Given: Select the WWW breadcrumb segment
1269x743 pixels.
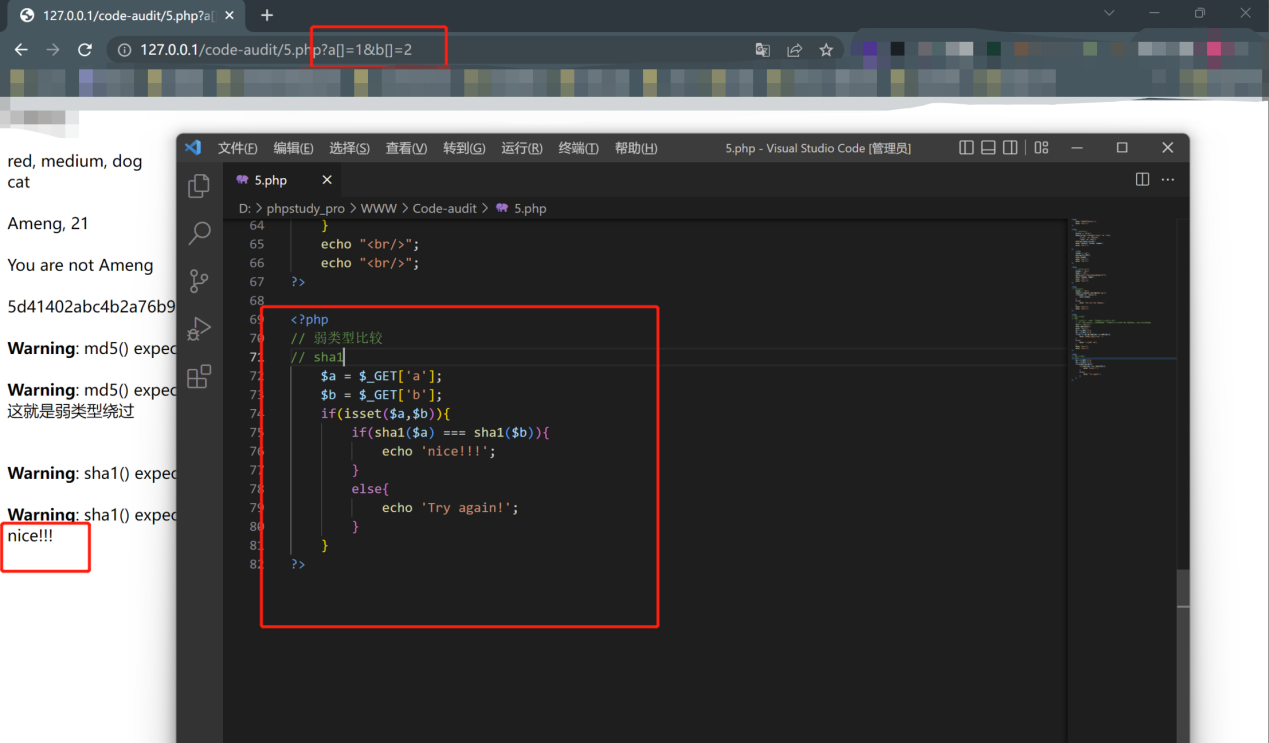Looking at the screenshot, I should tap(379, 208).
